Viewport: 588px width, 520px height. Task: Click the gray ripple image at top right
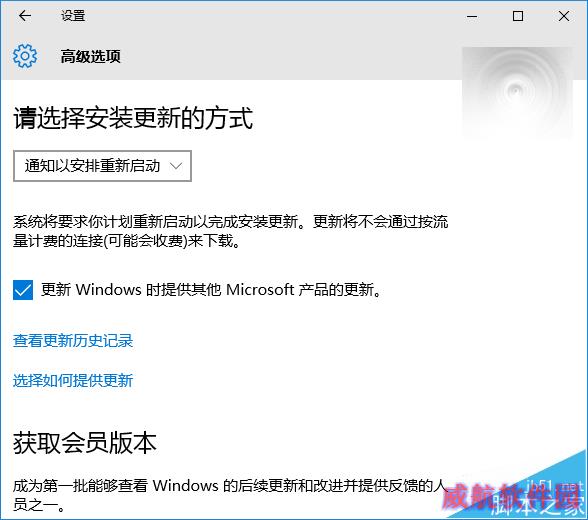point(517,92)
